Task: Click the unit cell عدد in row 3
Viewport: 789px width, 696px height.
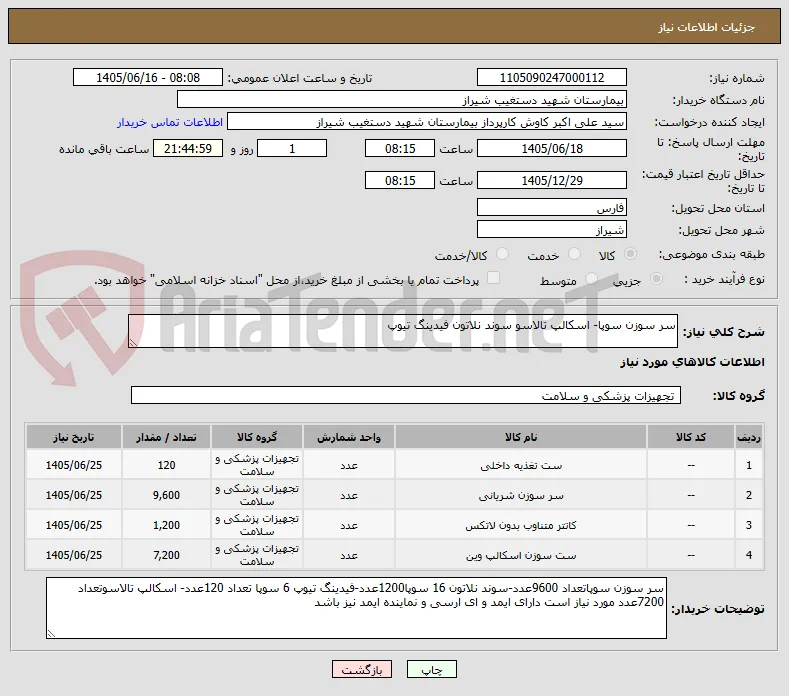Action: (x=349, y=525)
